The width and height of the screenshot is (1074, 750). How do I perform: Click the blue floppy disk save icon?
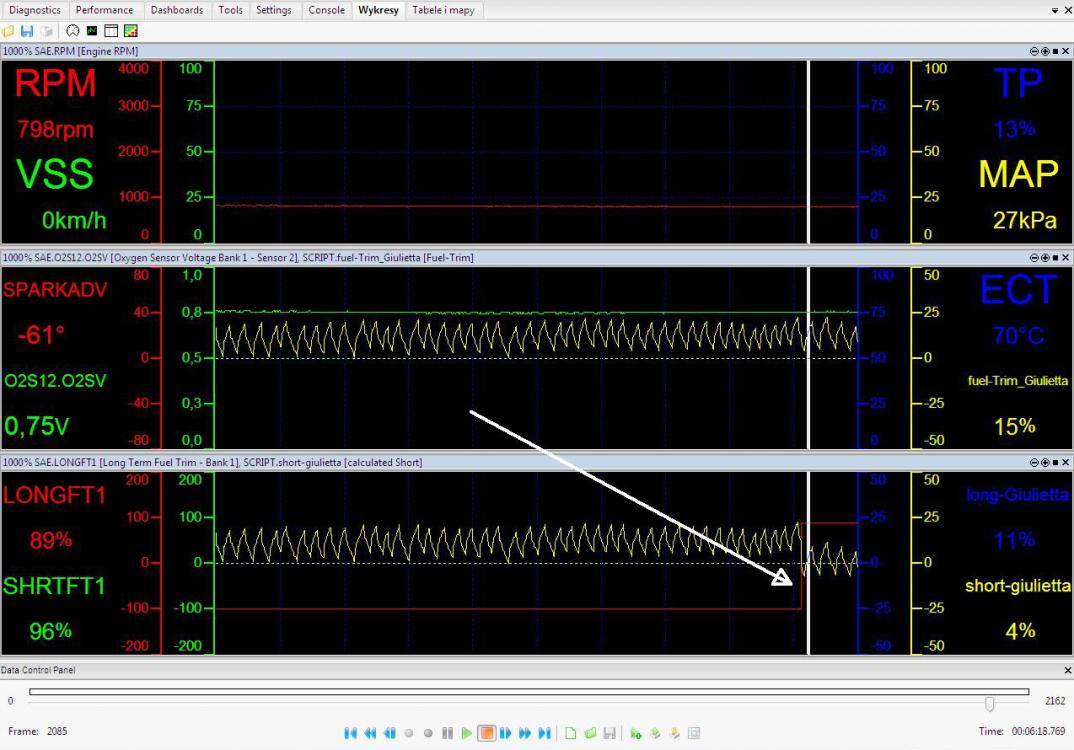click(27, 32)
